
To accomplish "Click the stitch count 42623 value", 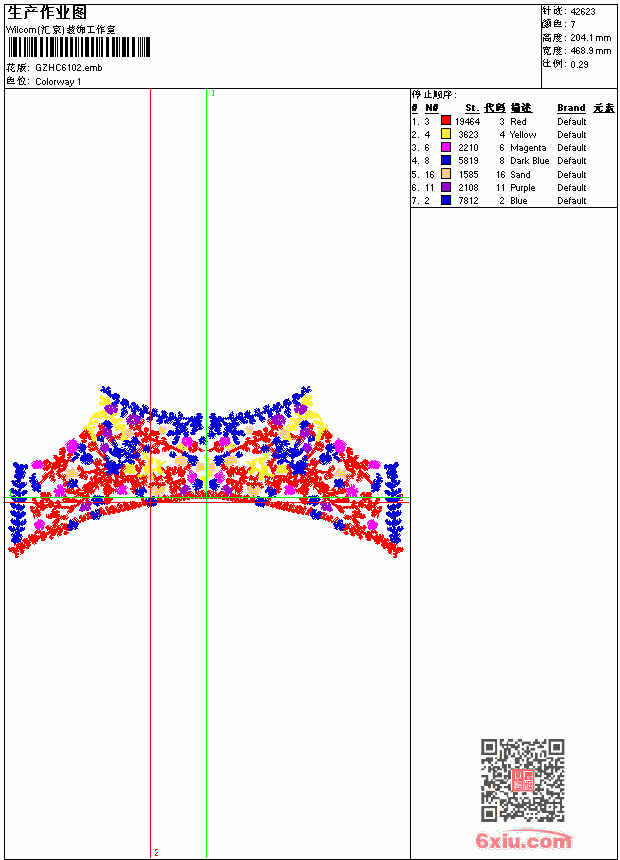I will click(583, 12).
